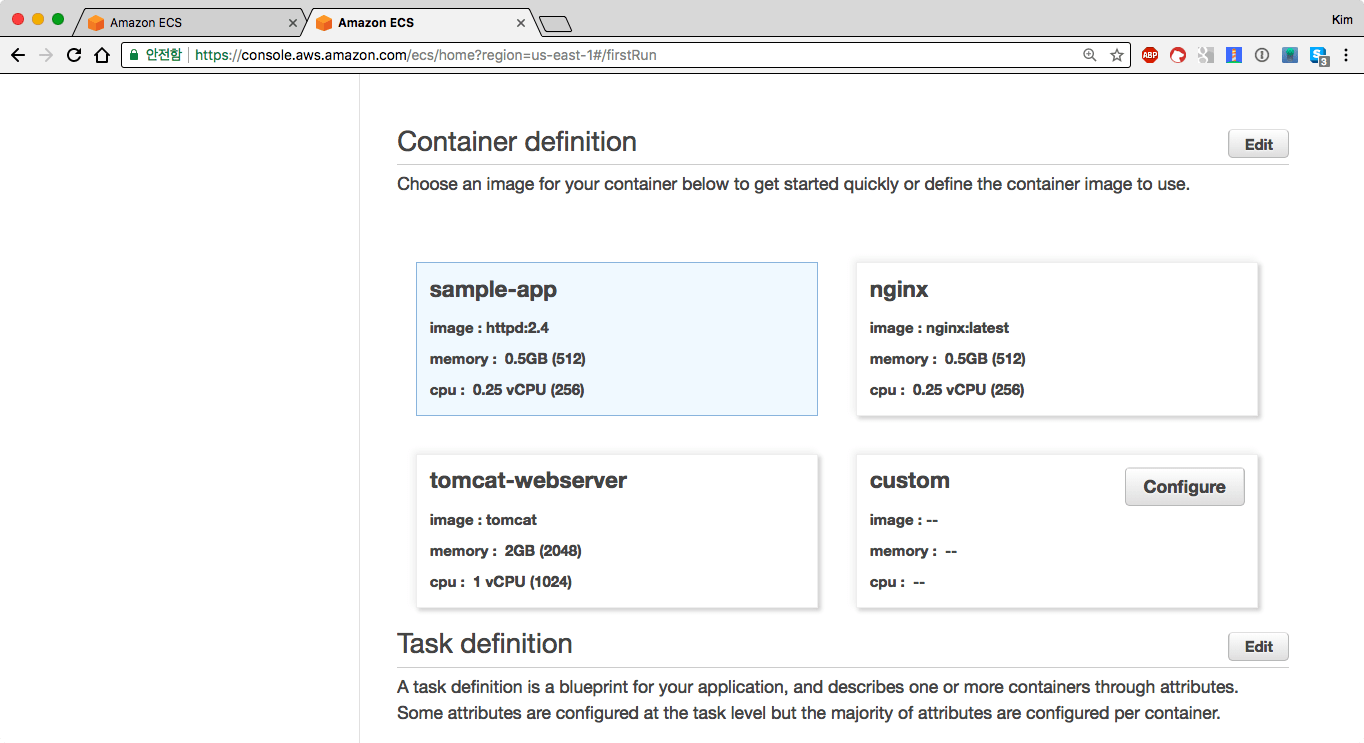Open a new browser tab

[554, 23]
